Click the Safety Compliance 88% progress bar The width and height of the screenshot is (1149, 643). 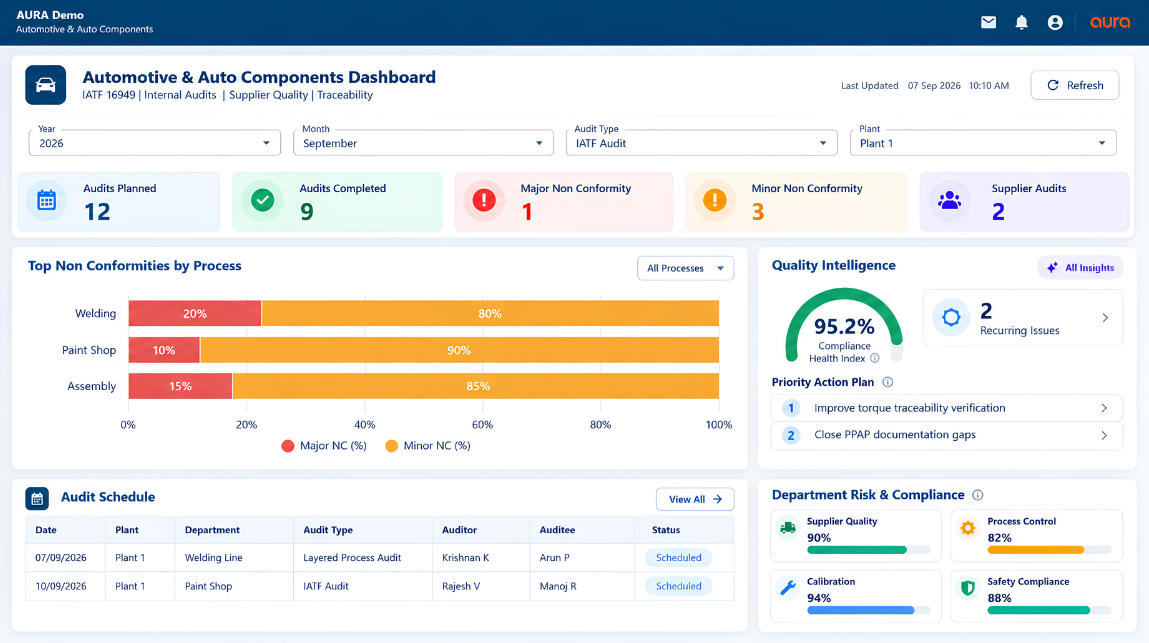1049,610
